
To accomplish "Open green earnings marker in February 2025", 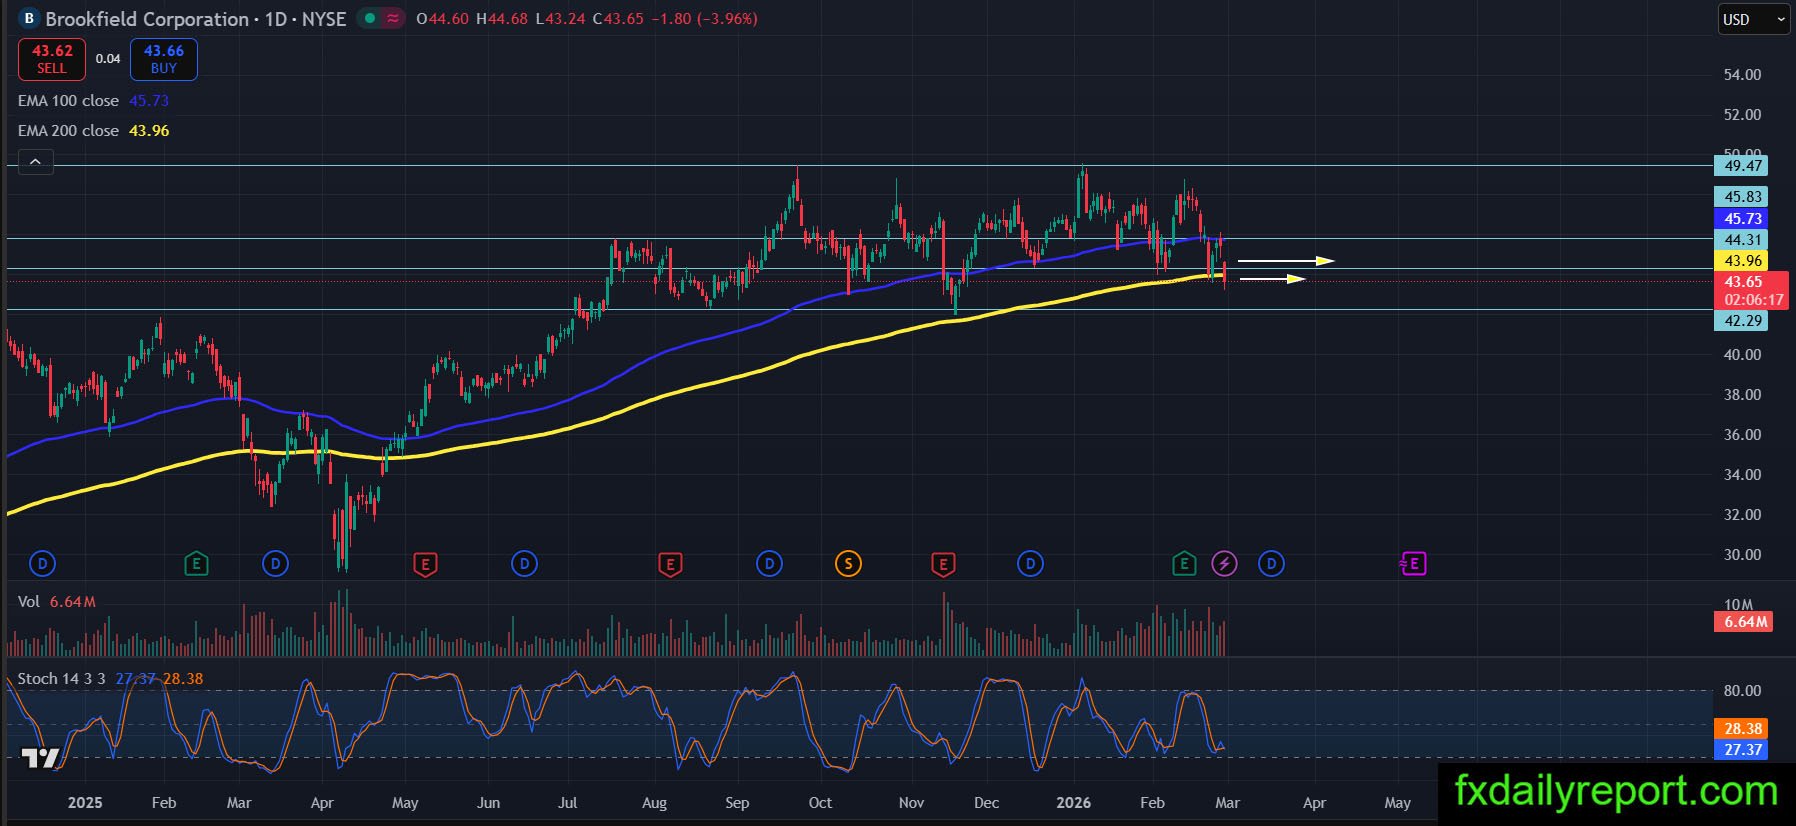I will coord(196,564).
